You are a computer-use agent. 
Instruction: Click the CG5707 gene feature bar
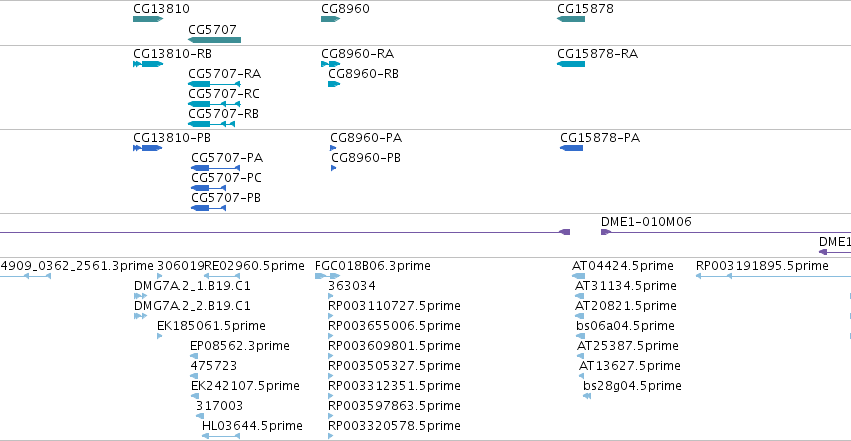(214, 40)
